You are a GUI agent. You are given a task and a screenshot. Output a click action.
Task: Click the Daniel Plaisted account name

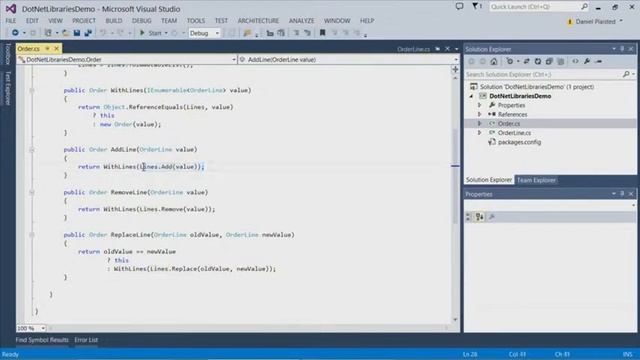tap(596, 21)
